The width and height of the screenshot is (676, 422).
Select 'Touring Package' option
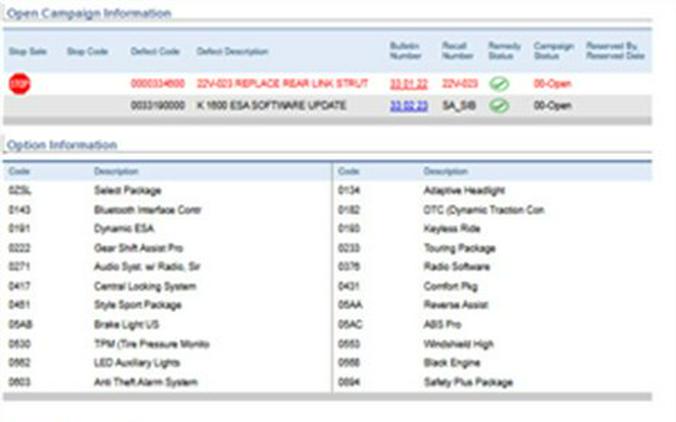tap(460, 248)
